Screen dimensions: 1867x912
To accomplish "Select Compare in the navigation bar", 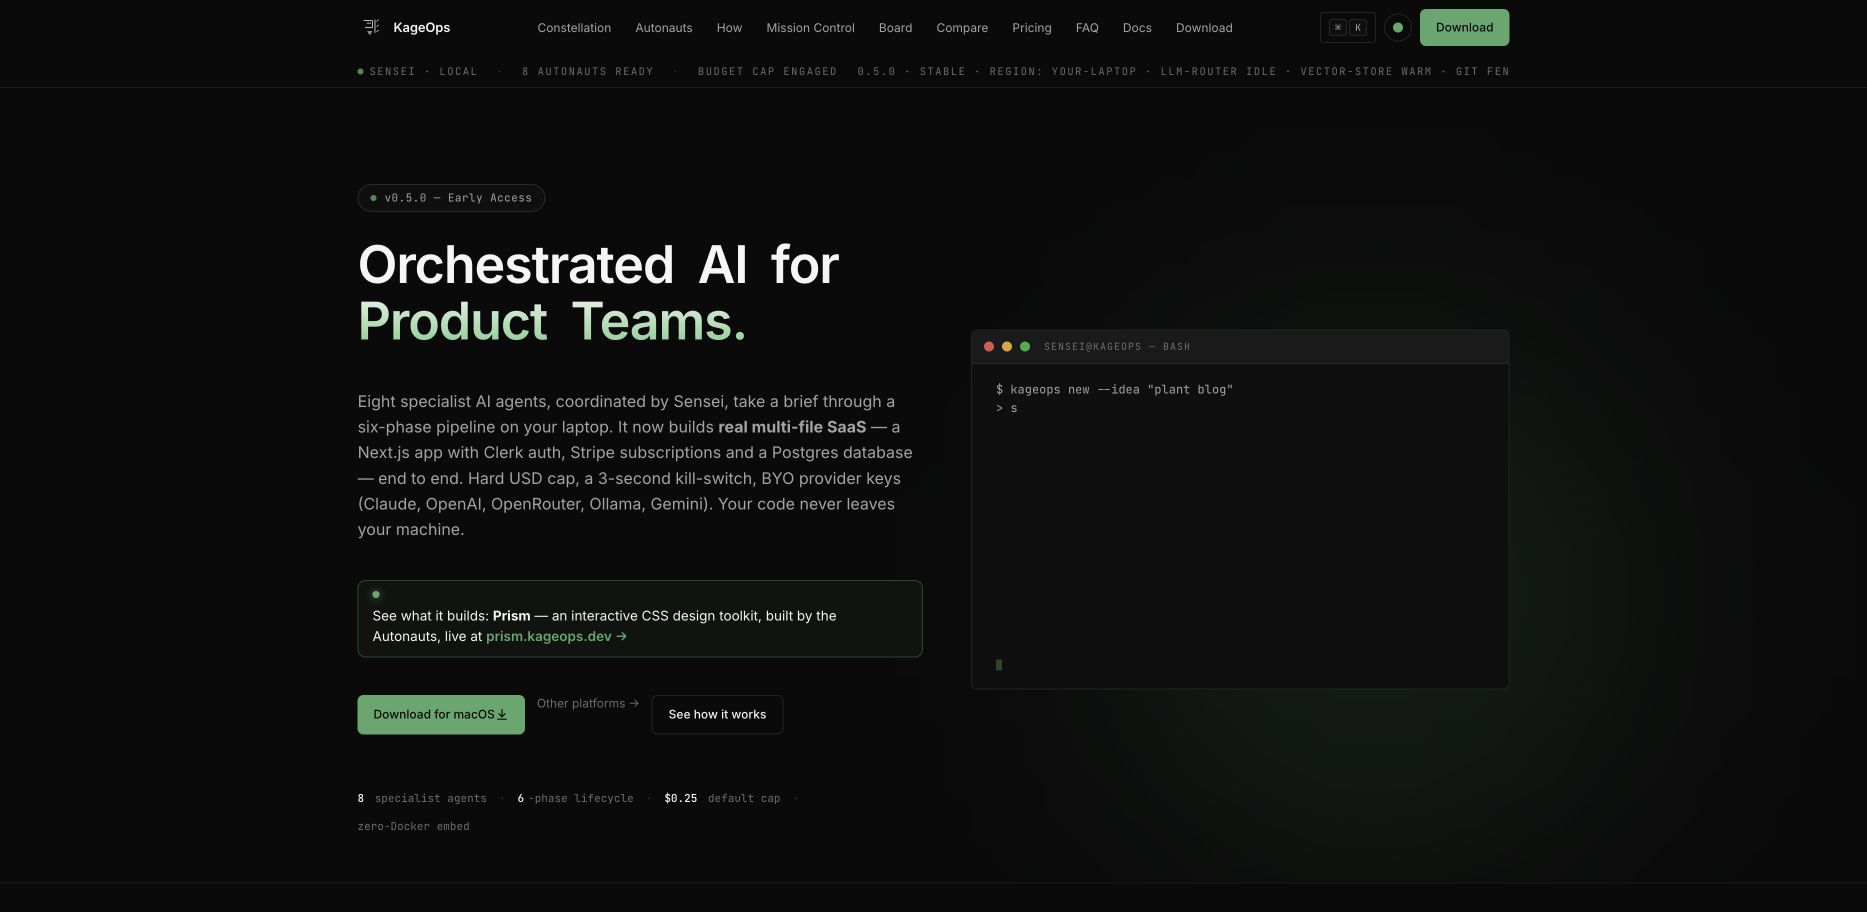I will [x=962, y=28].
